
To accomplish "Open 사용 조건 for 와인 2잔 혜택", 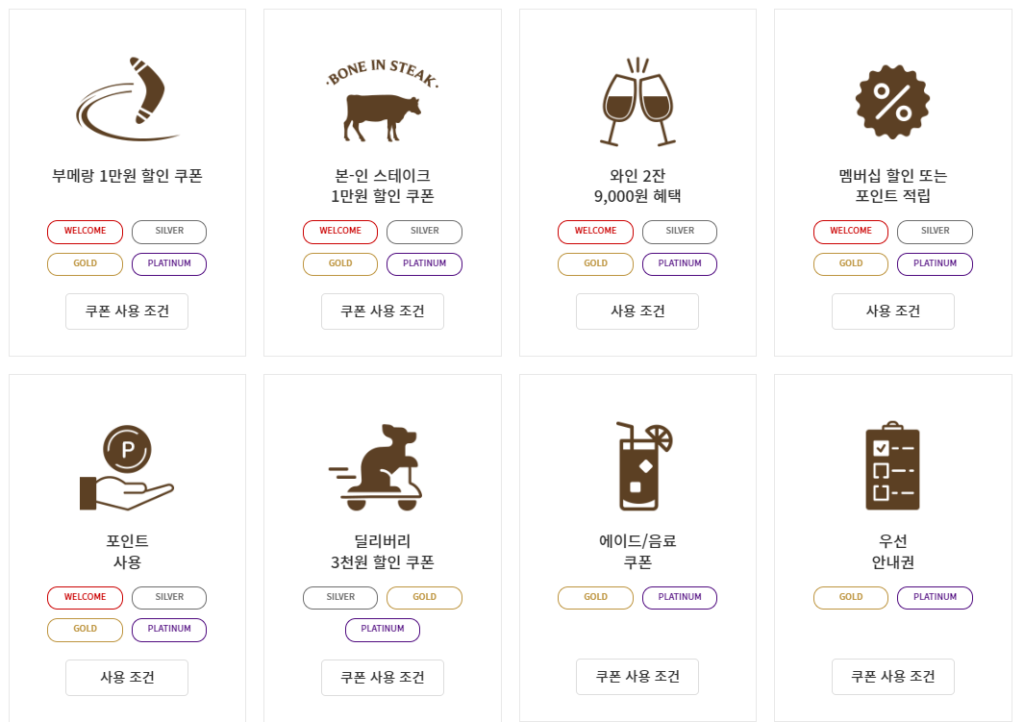I will click(637, 311).
